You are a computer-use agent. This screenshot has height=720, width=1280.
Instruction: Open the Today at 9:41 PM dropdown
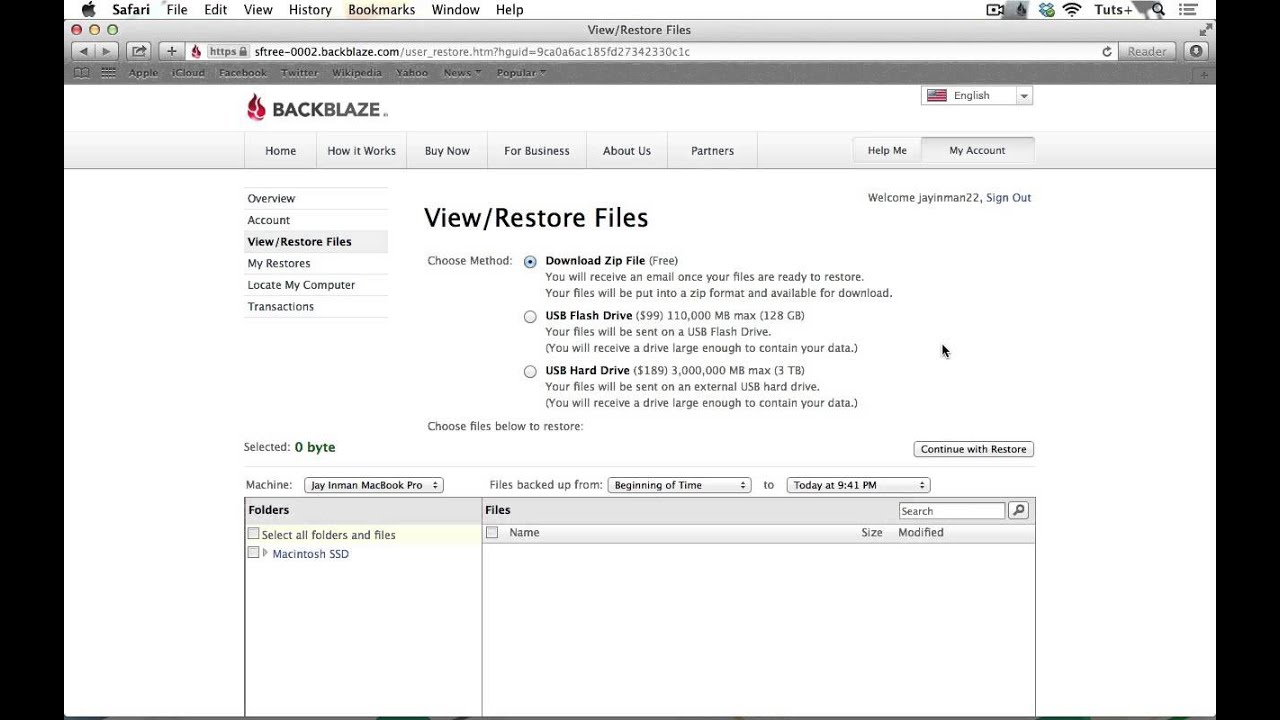click(x=858, y=485)
